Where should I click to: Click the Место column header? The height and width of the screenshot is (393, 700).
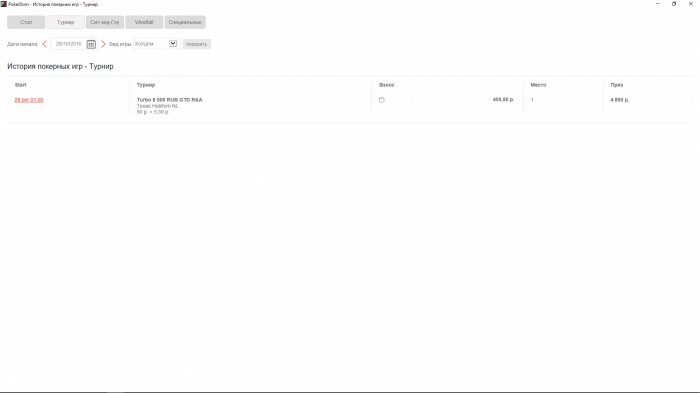538,85
